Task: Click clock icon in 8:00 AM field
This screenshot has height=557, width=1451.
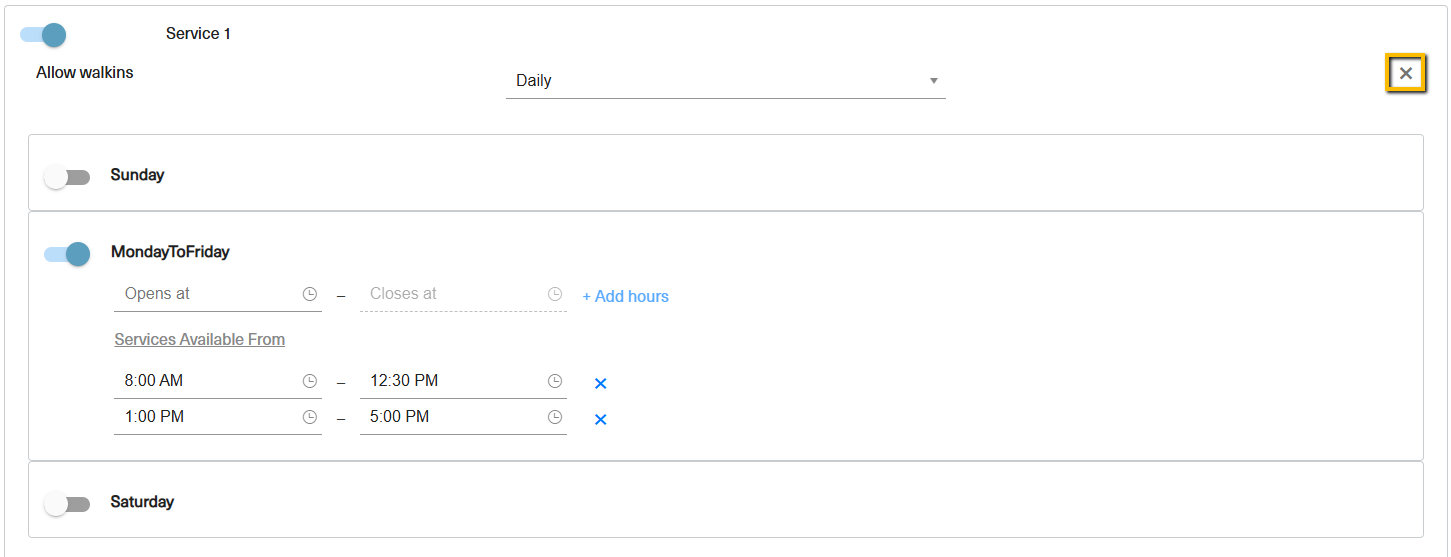Action: pyautogui.click(x=310, y=381)
